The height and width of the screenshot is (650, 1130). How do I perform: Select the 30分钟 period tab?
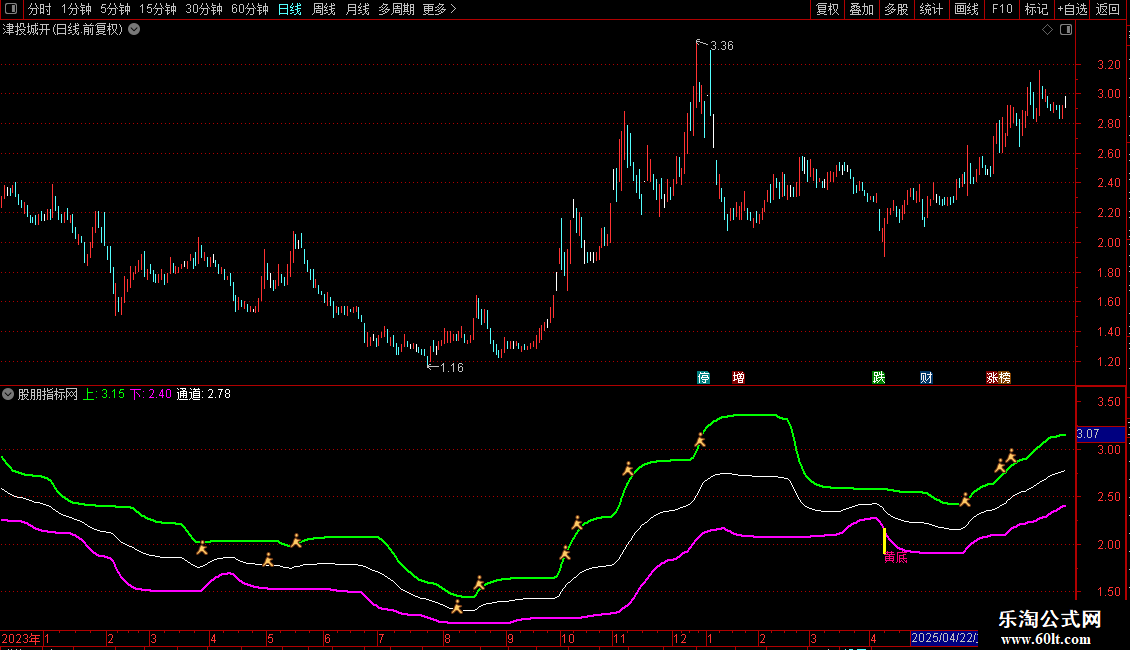(204, 9)
